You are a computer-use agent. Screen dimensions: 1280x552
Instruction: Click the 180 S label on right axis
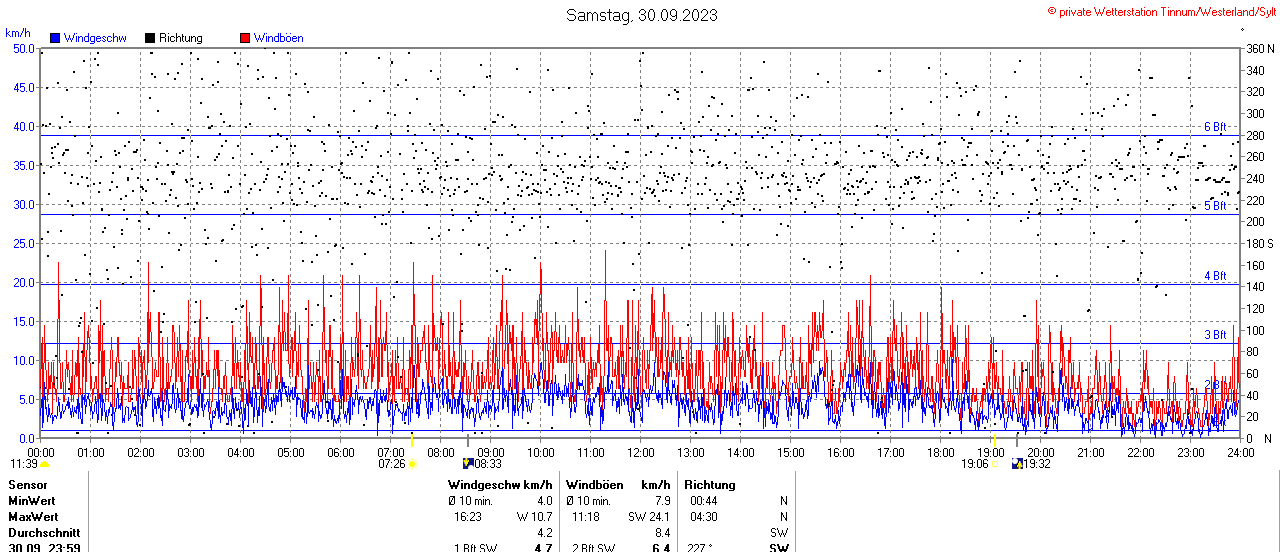click(x=1260, y=243)
